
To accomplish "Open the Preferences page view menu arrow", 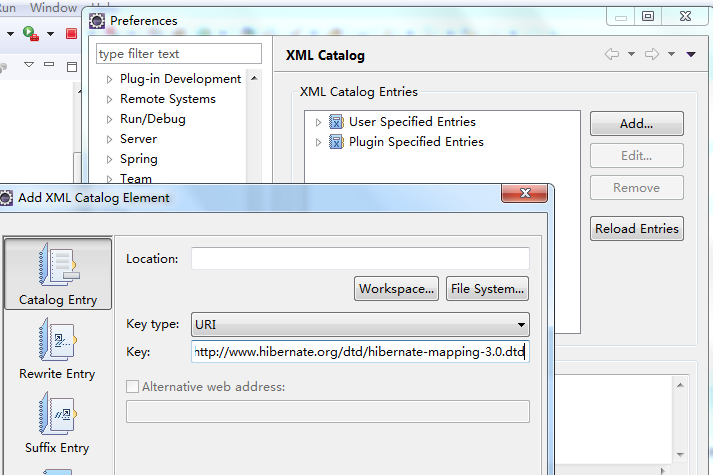I will [x=691, y=54].
